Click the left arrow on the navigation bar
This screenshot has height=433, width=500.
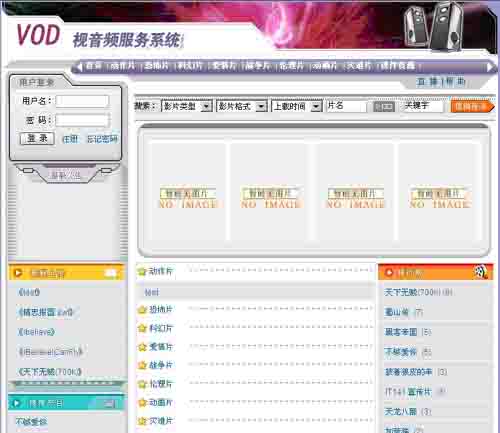click(79, 67)
